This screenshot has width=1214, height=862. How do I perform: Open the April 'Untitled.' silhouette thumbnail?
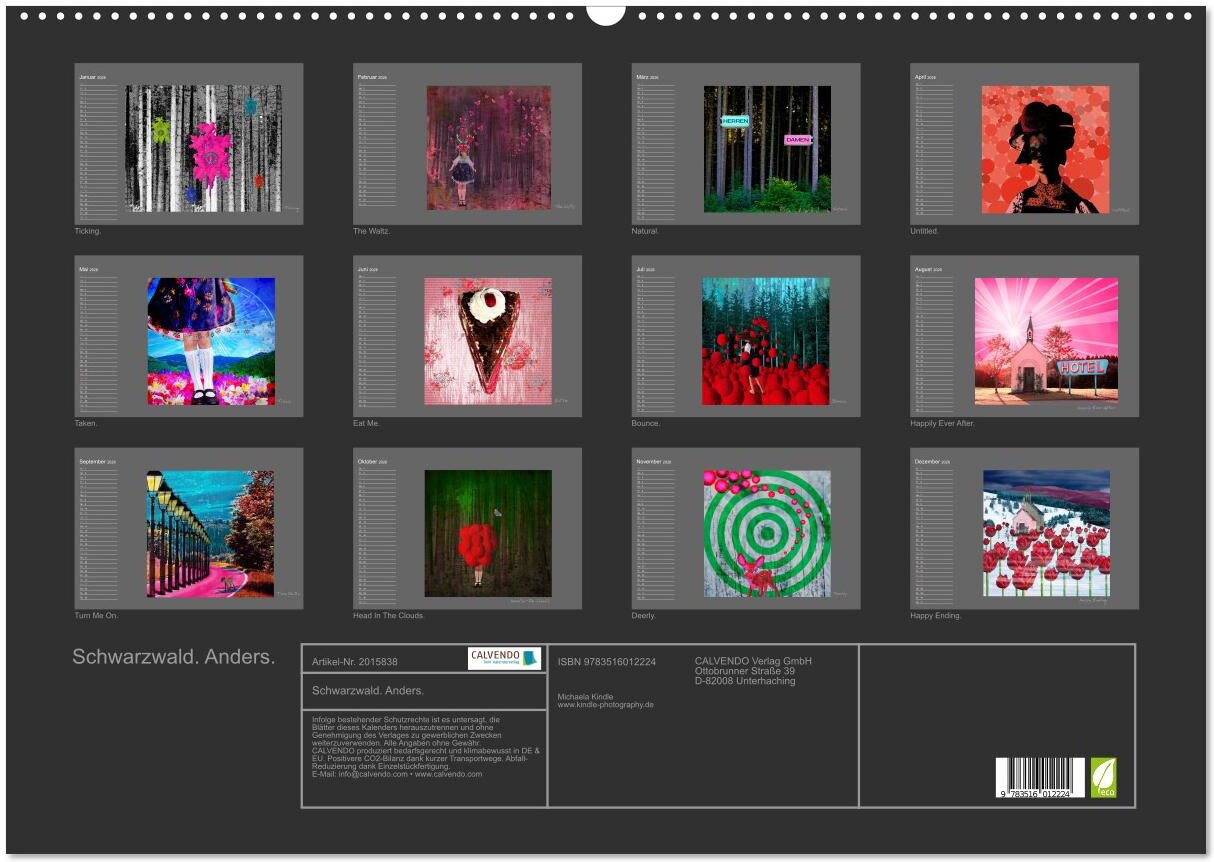click(1024, 144)
